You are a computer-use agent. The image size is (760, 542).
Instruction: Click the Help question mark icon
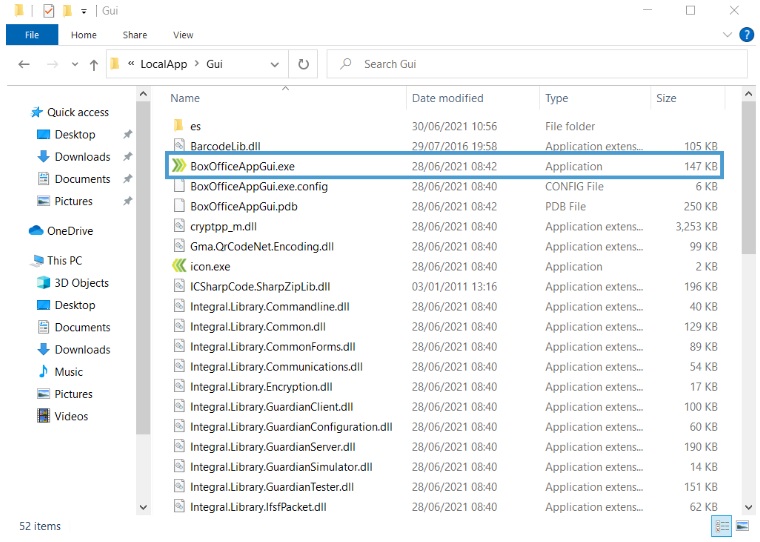[x=746, y=35]
